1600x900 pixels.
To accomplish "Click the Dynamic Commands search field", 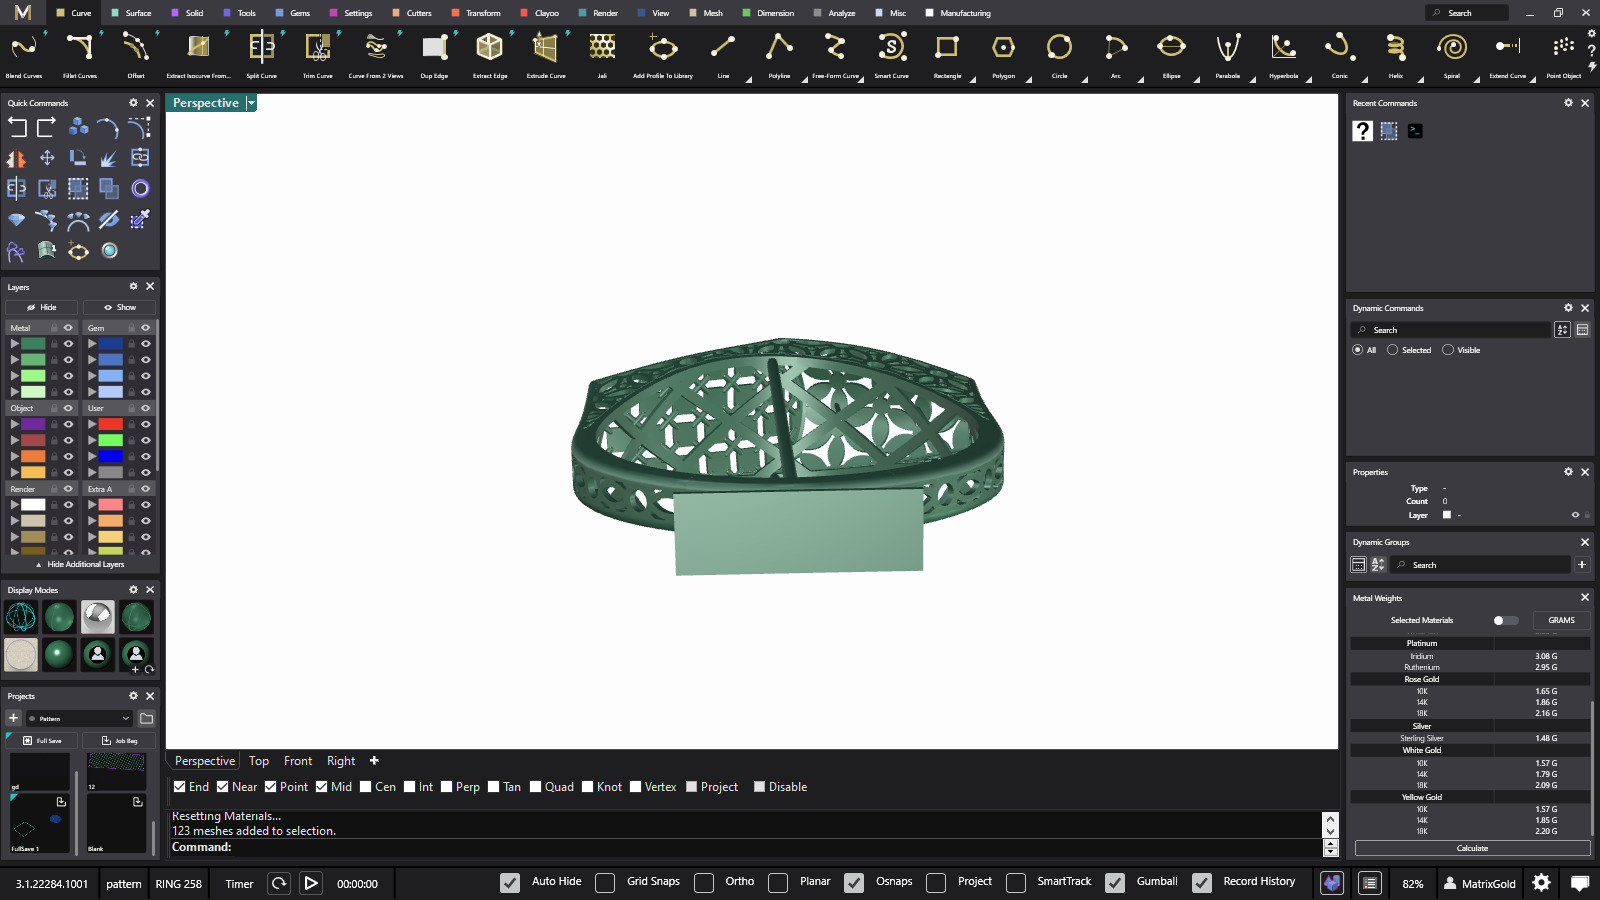I will 1450,330.
